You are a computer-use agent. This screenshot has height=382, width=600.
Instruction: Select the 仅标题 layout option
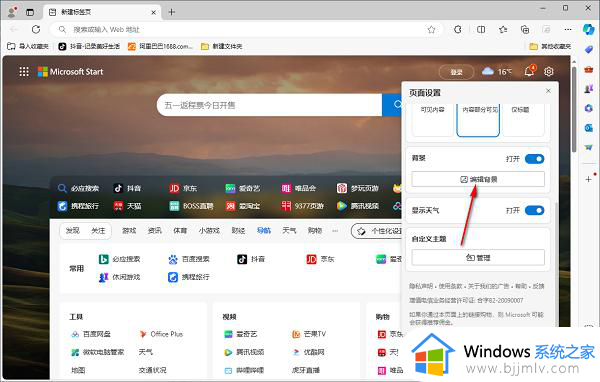(x=523, y=119)
